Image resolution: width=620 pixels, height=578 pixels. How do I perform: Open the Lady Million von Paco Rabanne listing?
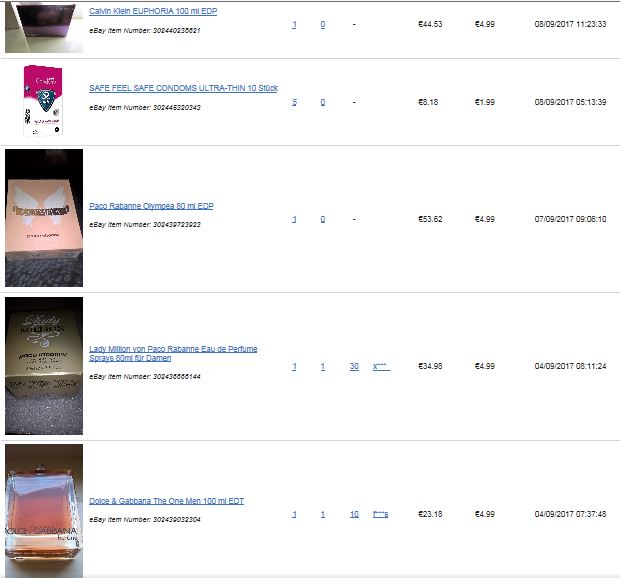(x=173, y=353)
